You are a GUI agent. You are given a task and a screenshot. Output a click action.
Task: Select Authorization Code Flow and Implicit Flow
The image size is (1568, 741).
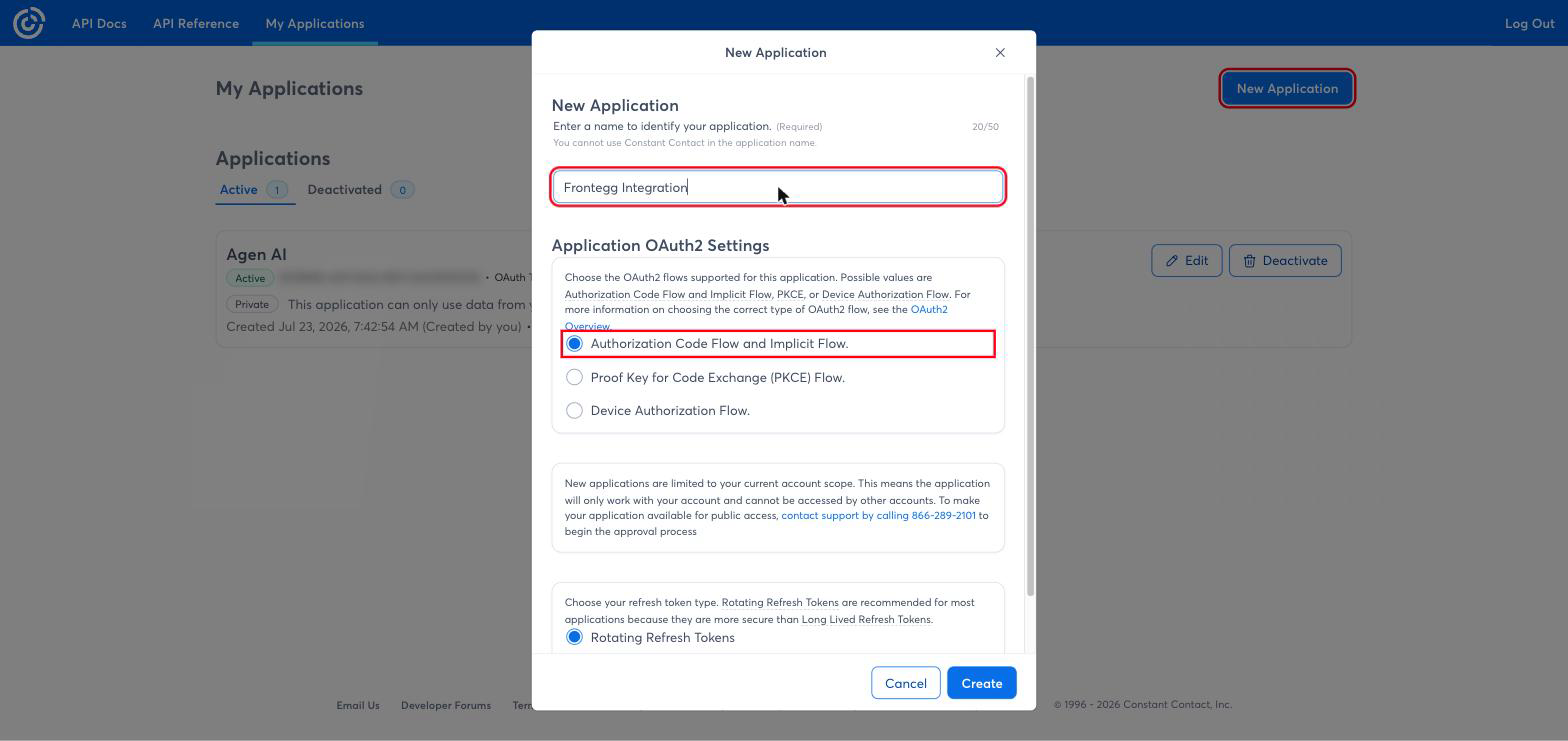pos(574,344)
